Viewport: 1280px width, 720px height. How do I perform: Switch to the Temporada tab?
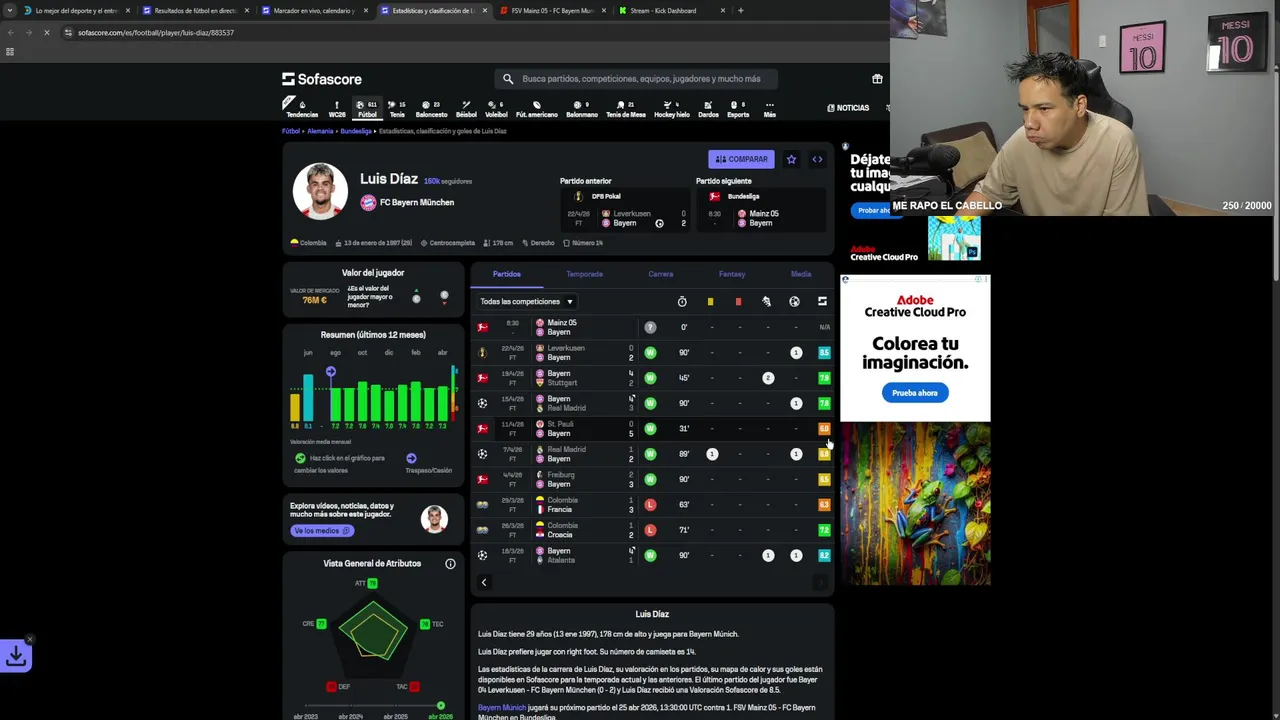(584, 274)
